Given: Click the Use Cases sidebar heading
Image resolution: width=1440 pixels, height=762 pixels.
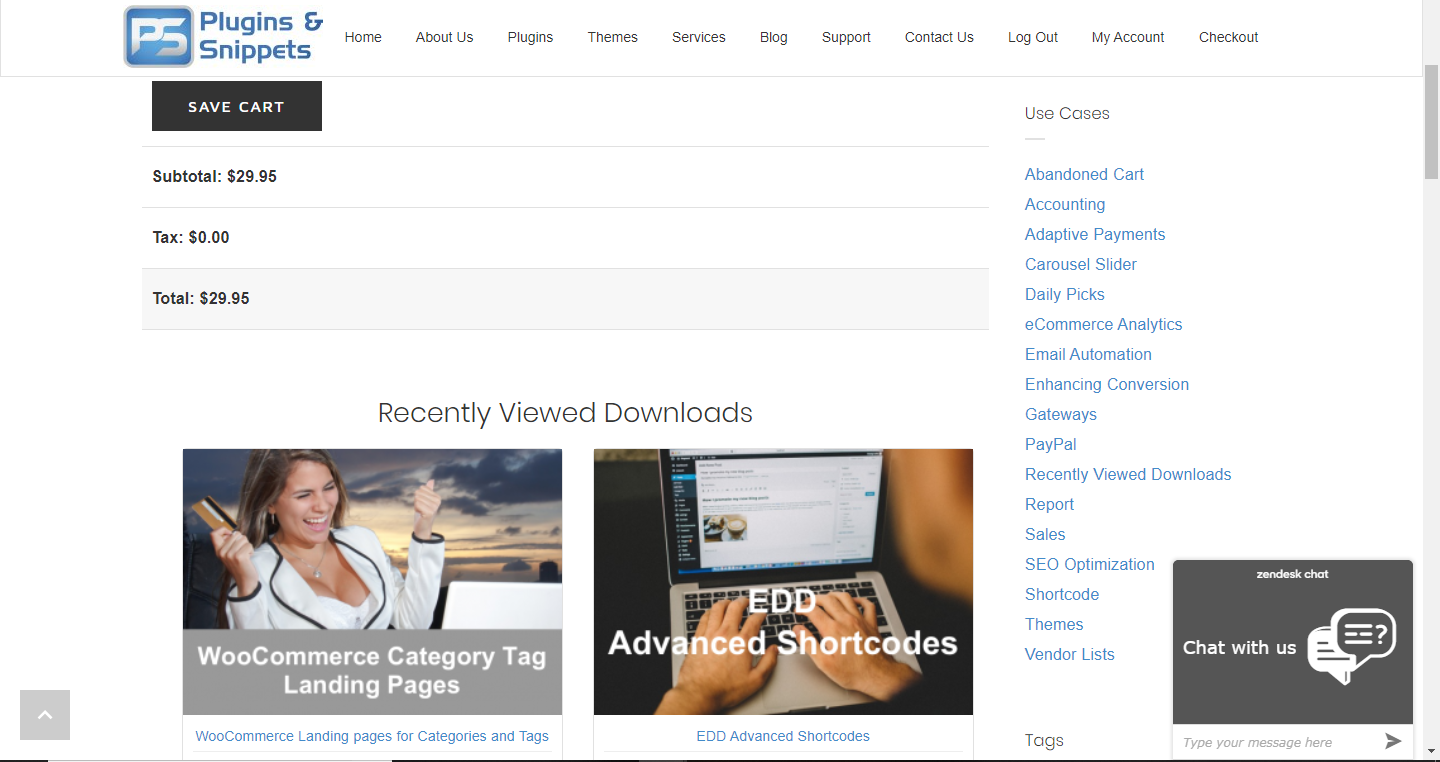Looking at the screenshot, I should (1067, 113).
